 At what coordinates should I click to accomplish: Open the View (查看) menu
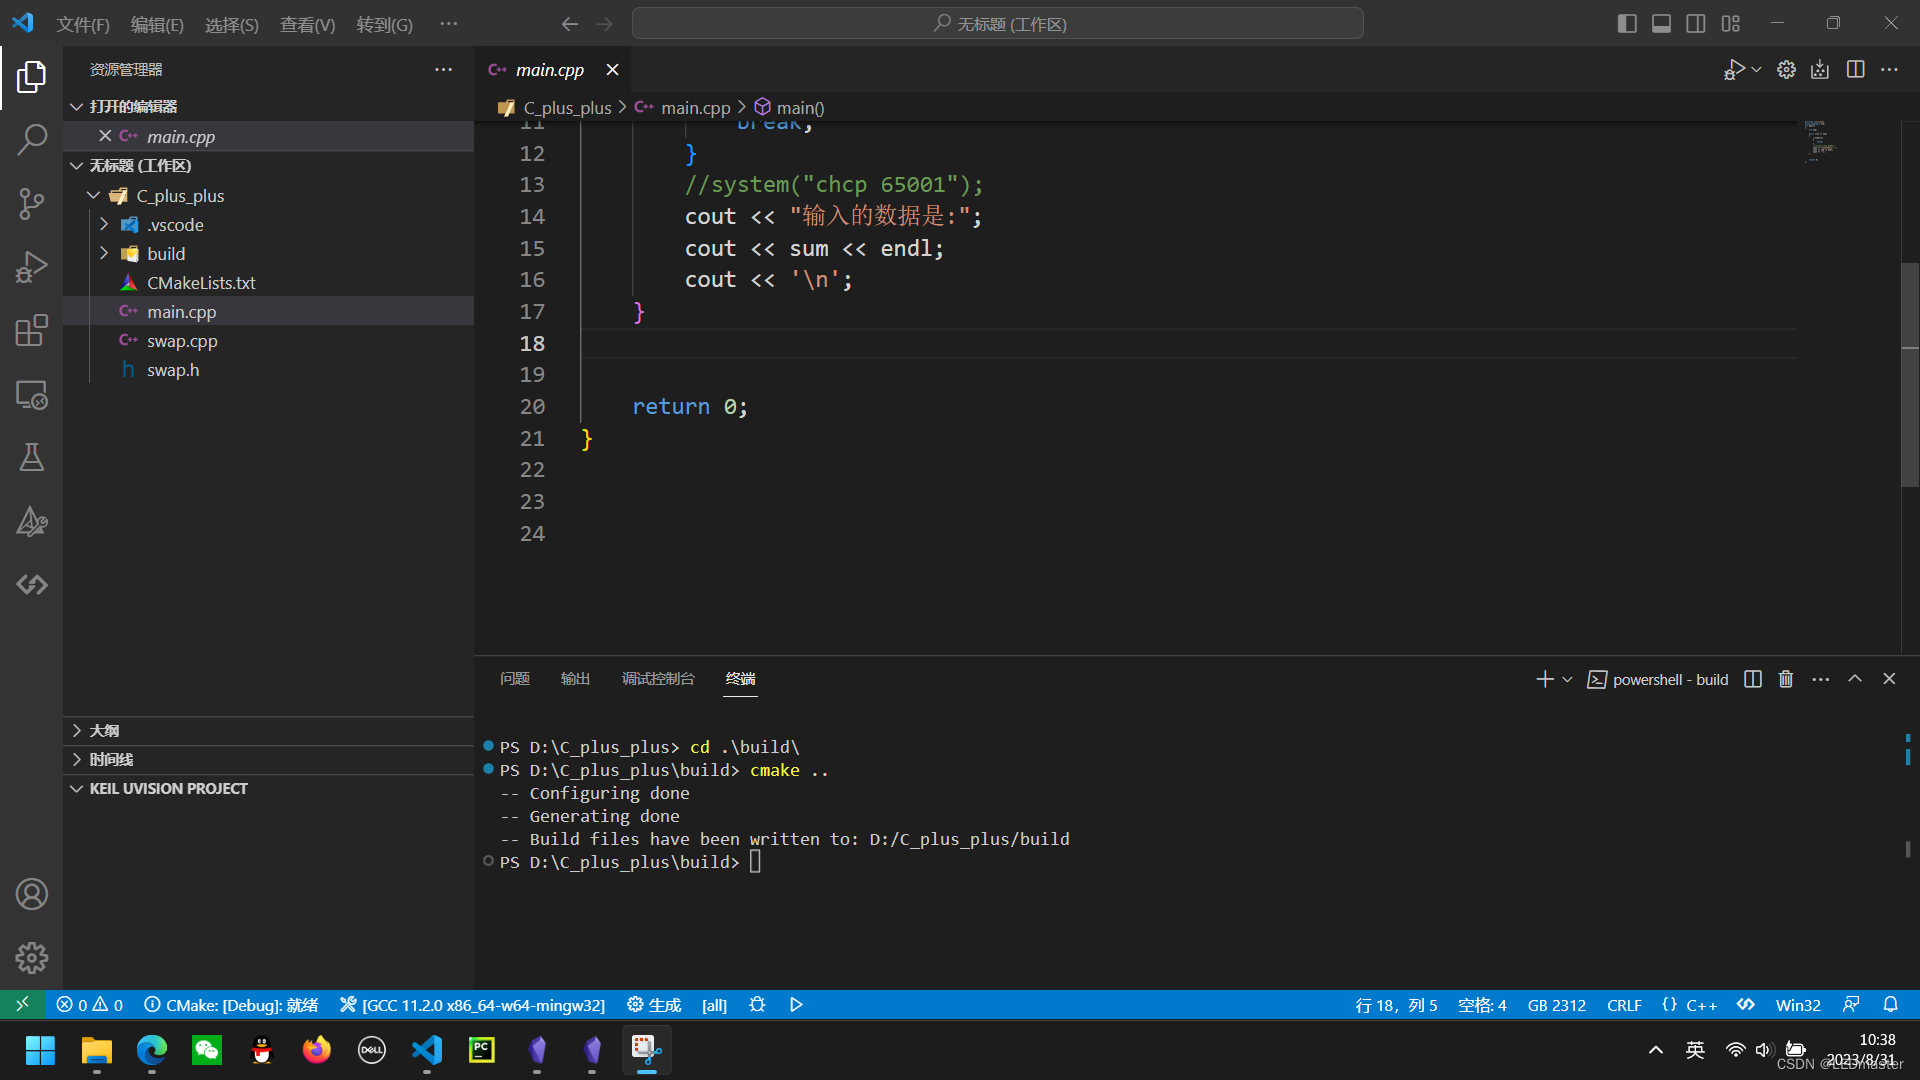click(307, 24)
